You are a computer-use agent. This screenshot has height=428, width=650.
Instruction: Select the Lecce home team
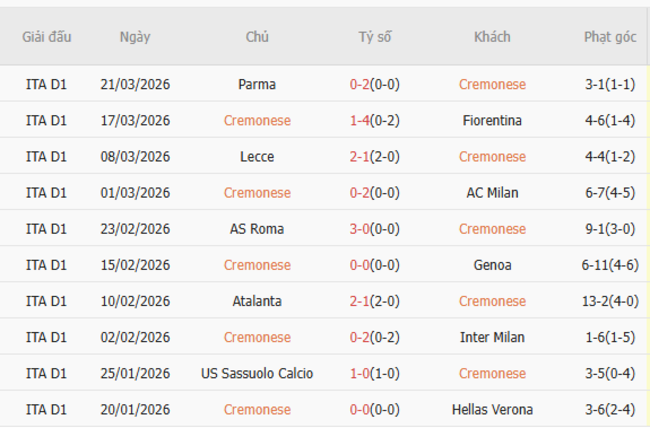[x=257, y=156]
